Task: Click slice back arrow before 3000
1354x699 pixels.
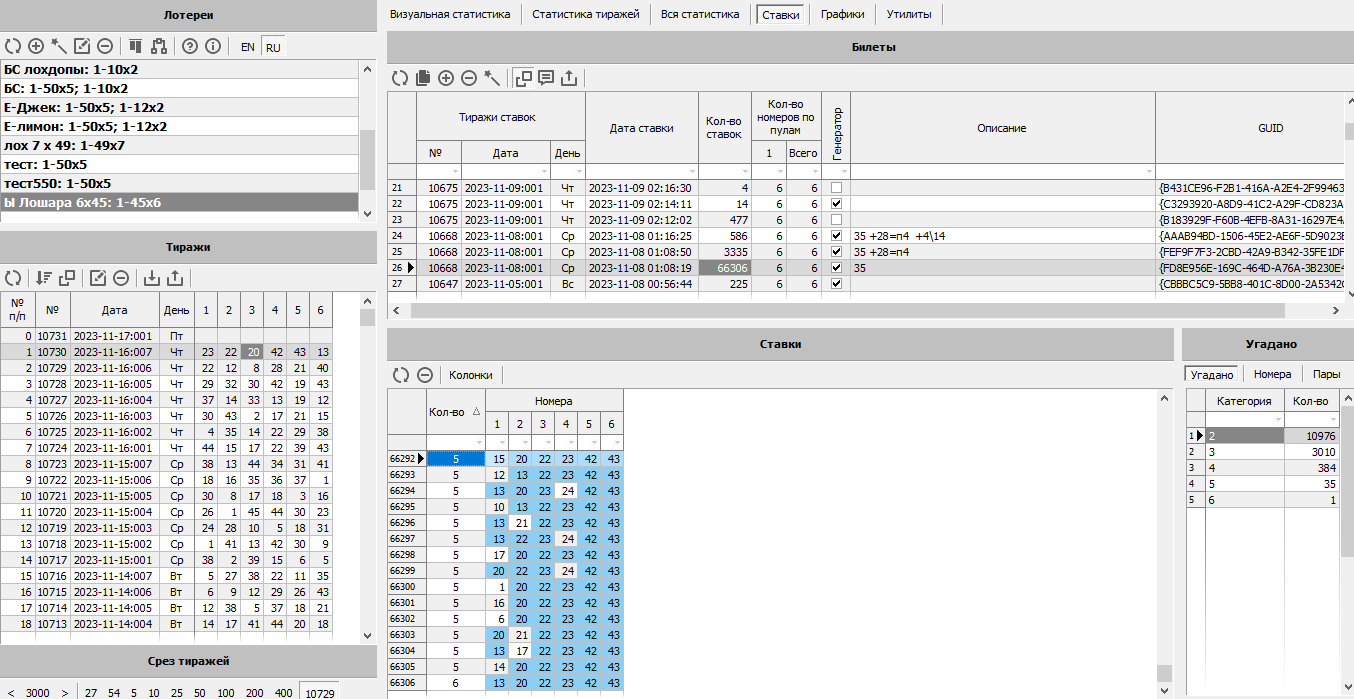Action: [9, 693]
